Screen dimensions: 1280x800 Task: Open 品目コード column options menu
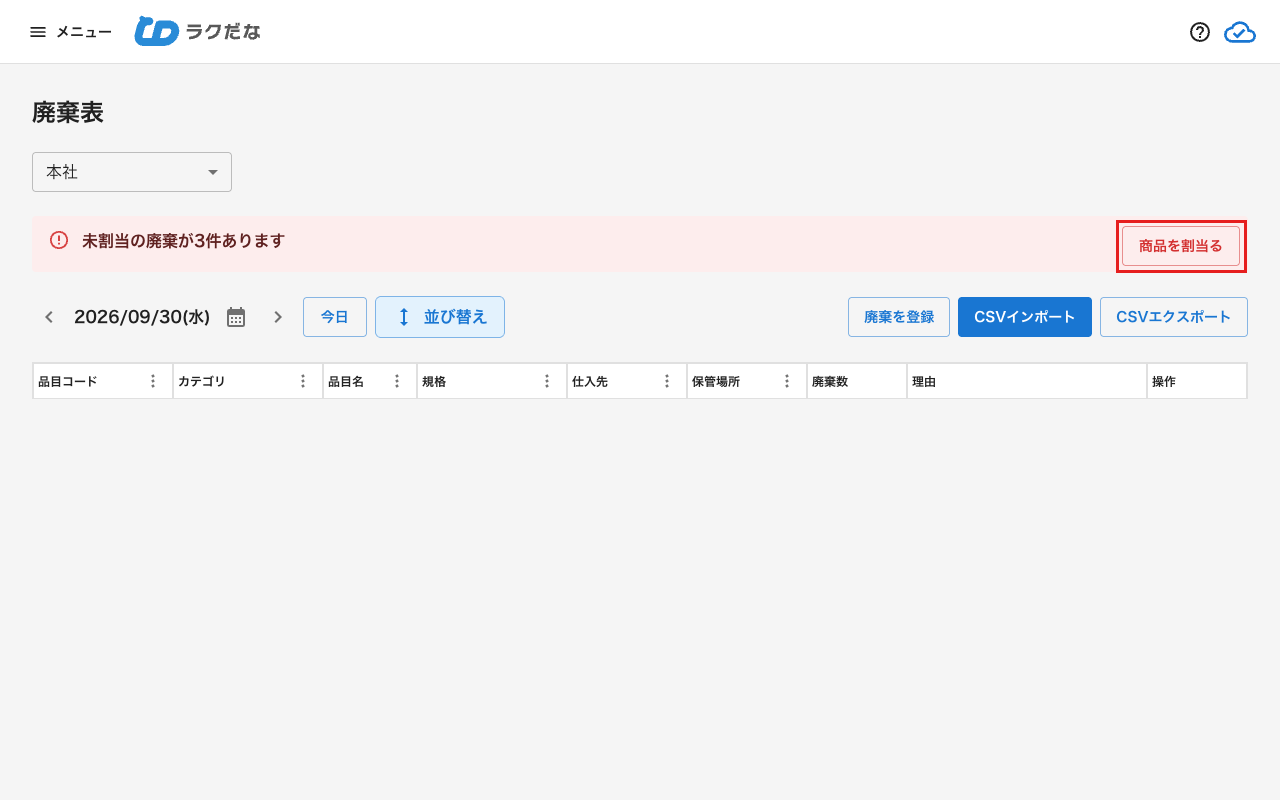tap(153, 381)
